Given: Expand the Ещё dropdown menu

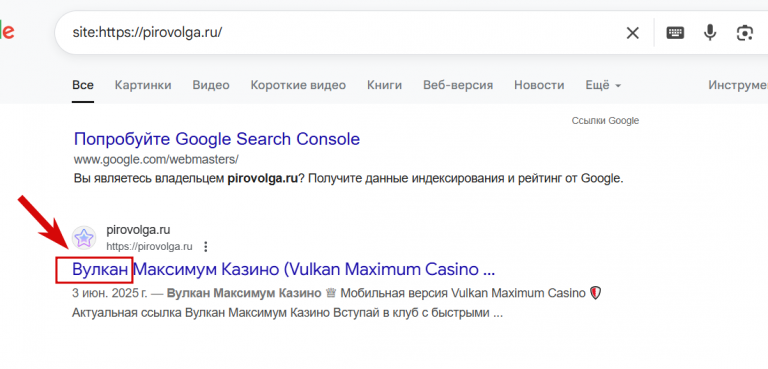Looking at the screenshot, I should click(x=603, y=85).
